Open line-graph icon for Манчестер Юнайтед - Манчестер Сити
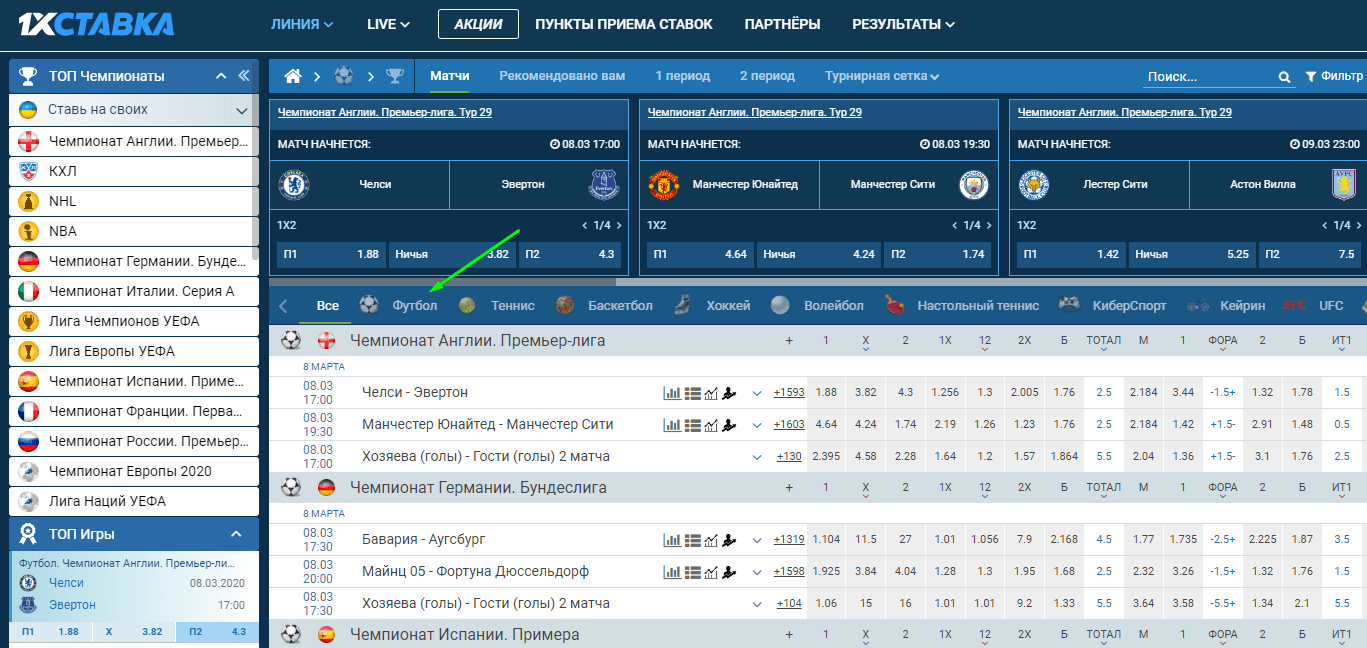This screenshot has height=648, width=1367. 711,425
